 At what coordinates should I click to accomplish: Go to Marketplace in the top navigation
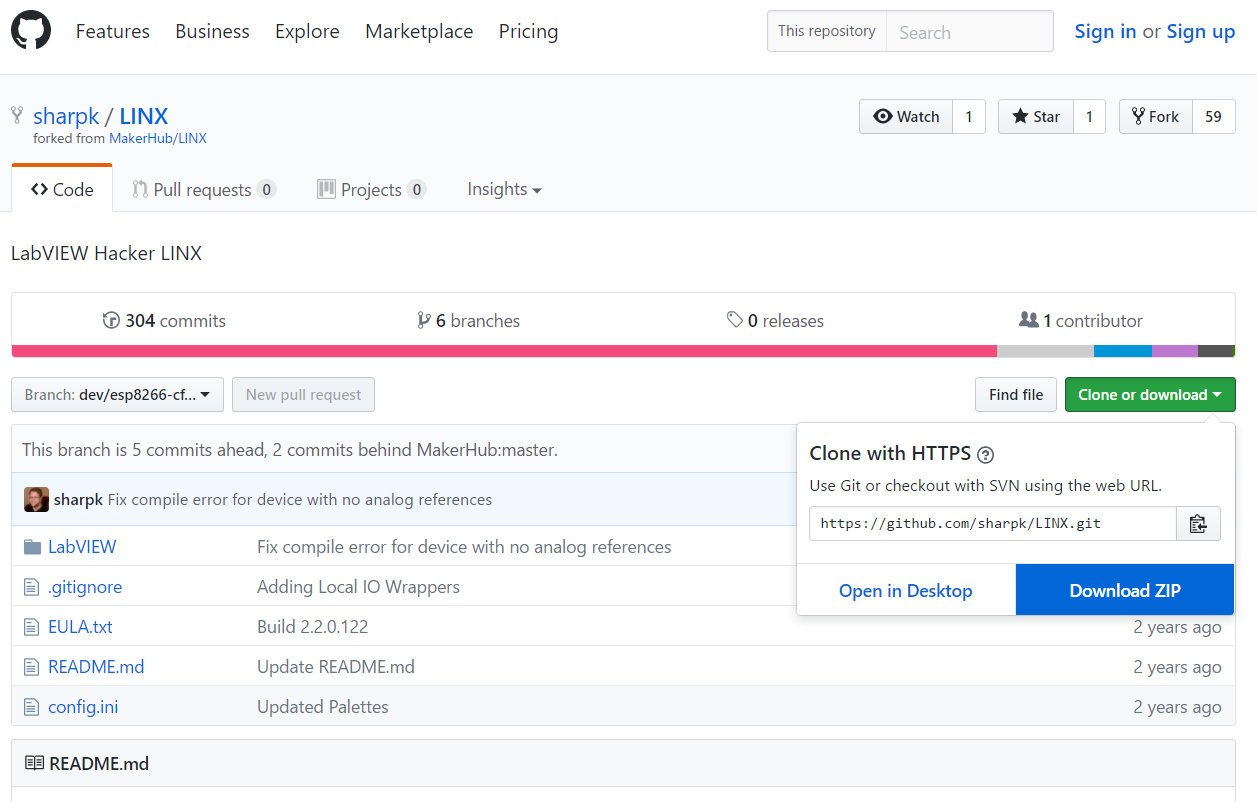[419, 31]
